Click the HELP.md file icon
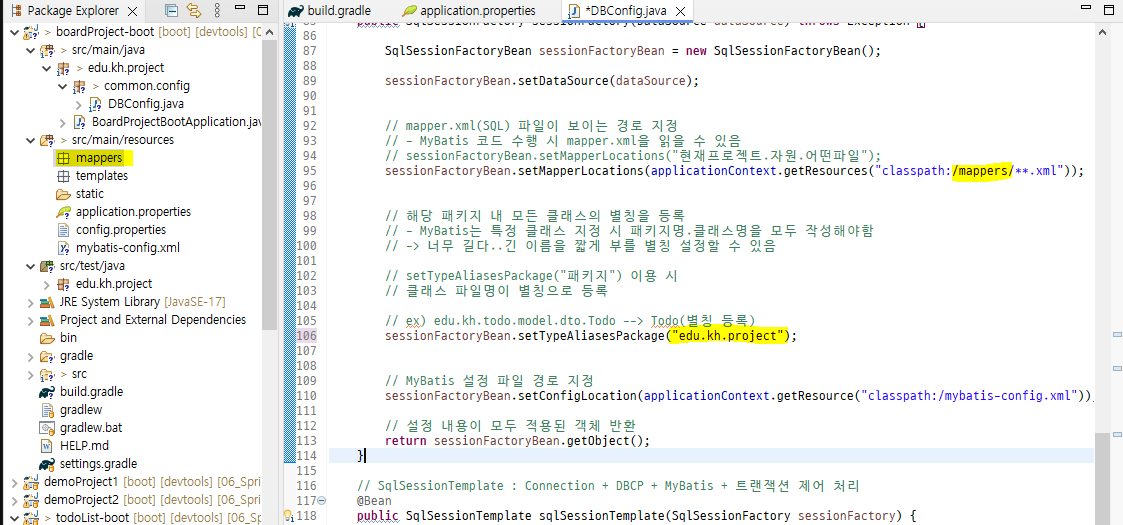This screenshot has height=525, width=1123. click(47, 446)
